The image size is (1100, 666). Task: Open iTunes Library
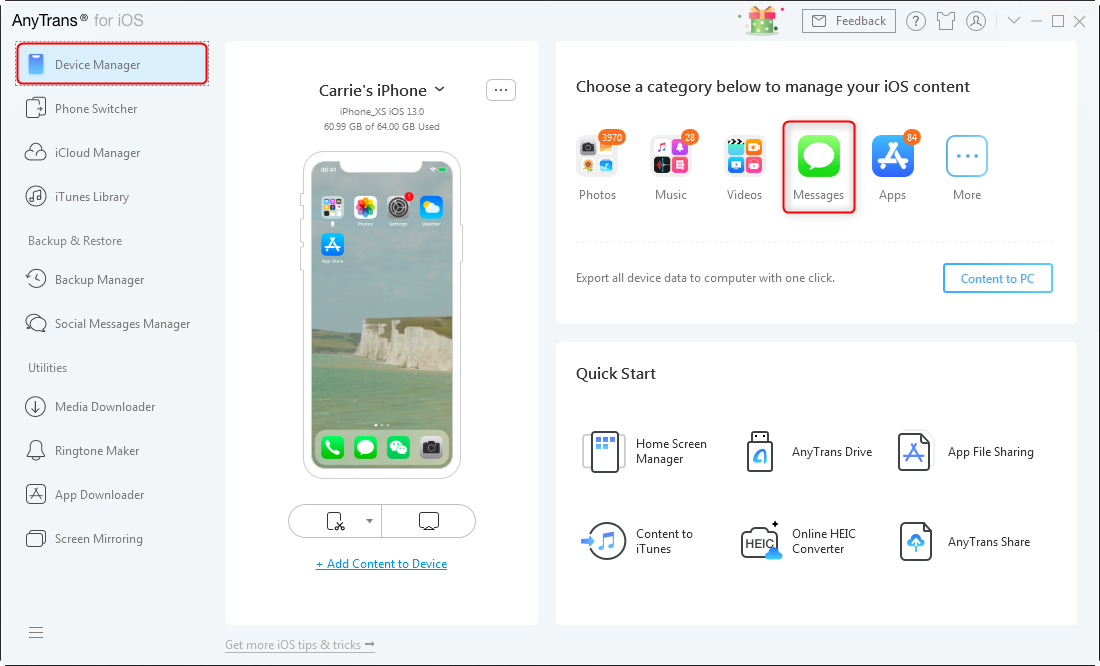(x=77, y=197)
